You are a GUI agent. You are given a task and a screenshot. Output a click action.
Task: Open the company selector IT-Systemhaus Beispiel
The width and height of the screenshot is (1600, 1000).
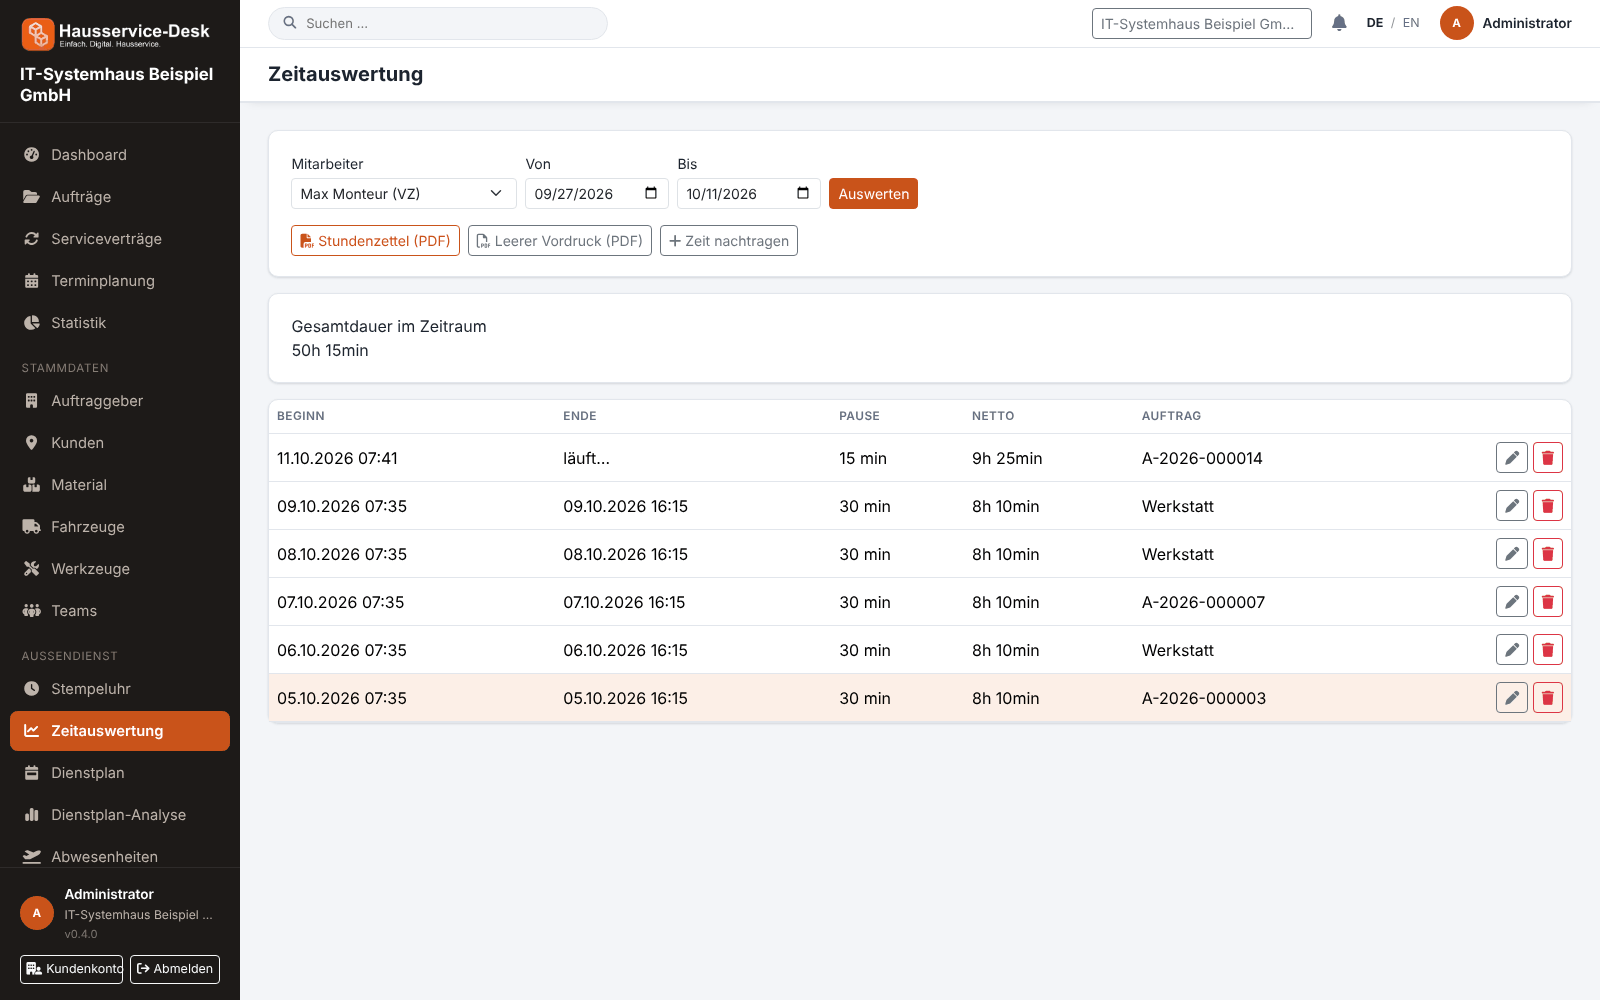pyautogui.click(x=1201, y=23)
